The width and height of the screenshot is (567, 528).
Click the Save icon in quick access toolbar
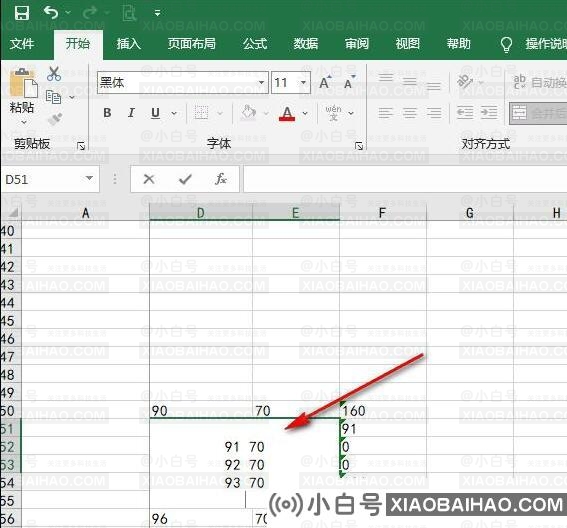[22, 13]
